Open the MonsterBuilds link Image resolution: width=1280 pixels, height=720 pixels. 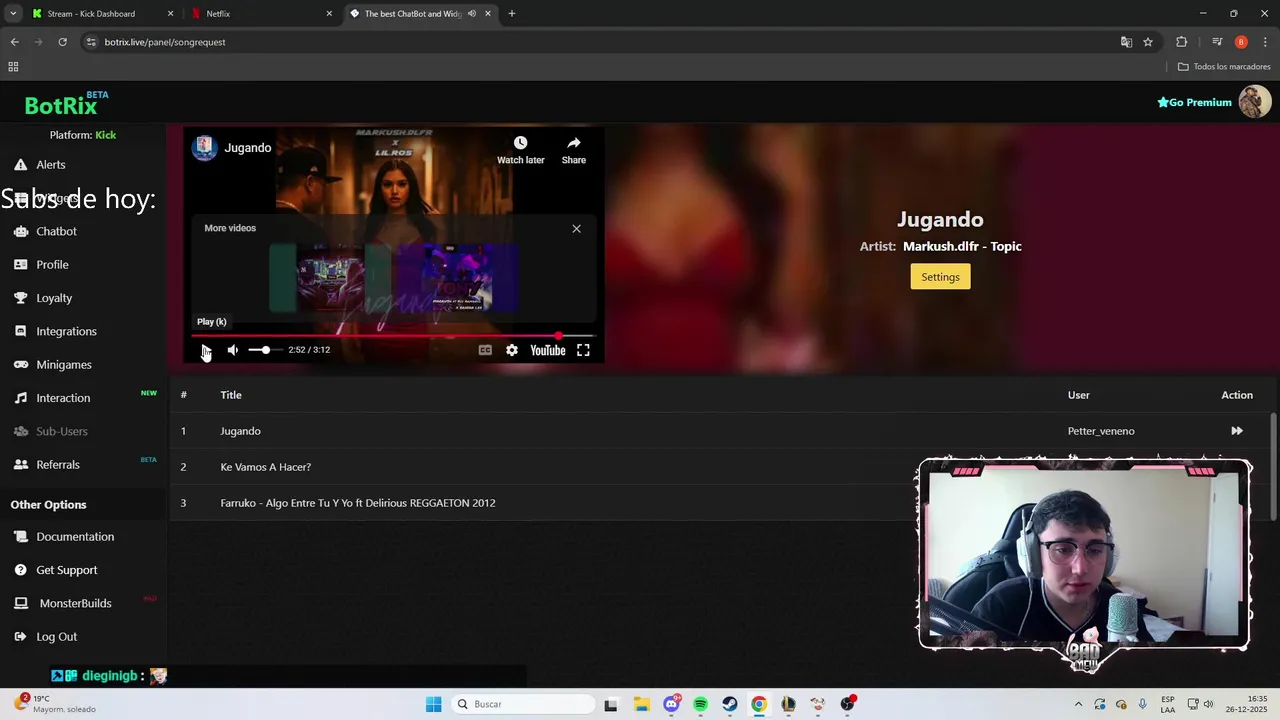tap(75, 603)
